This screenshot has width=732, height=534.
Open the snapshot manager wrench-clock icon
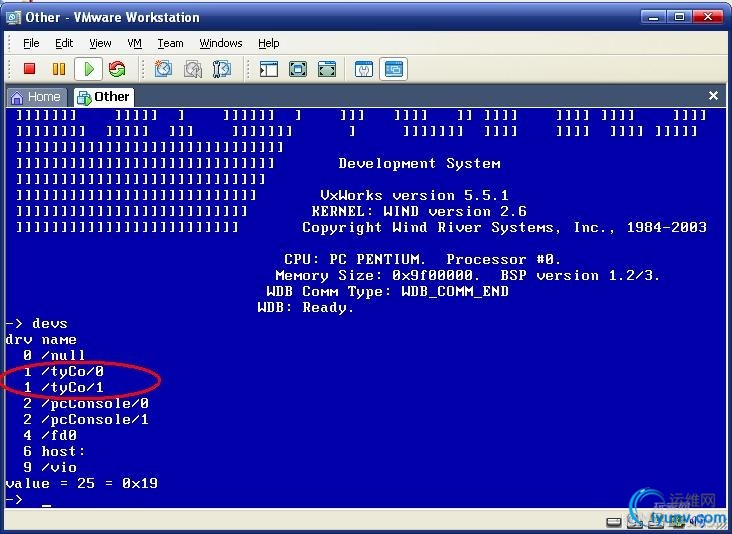(222, 69)
